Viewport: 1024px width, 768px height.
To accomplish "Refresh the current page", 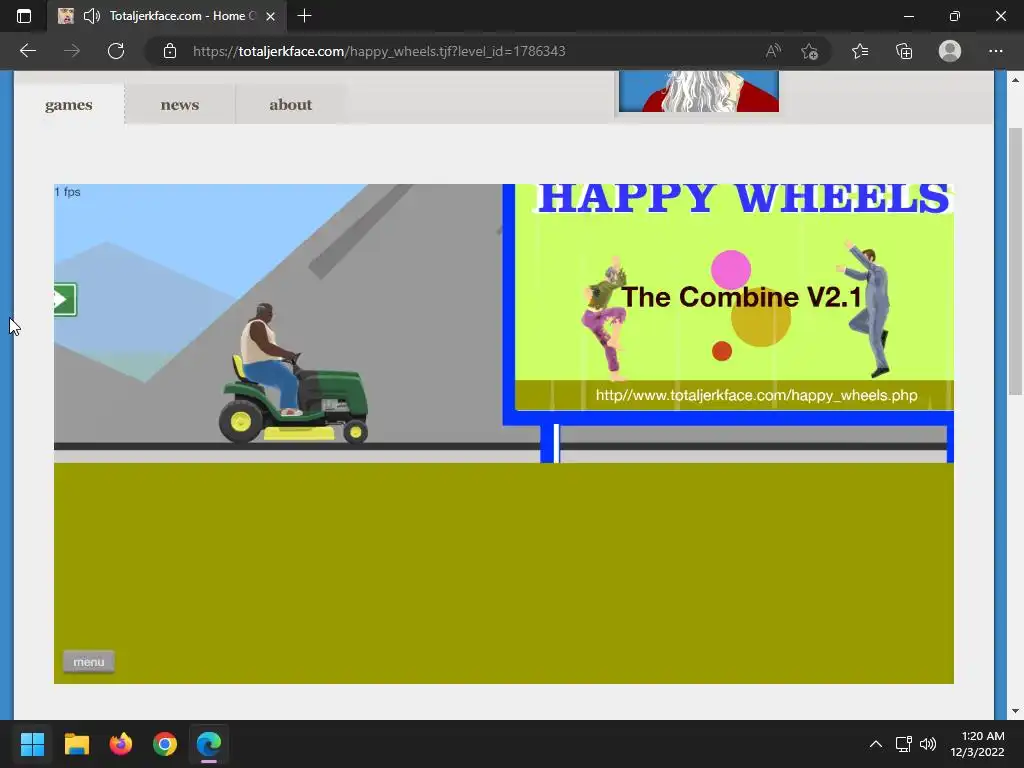I will (x=116, y=51).
